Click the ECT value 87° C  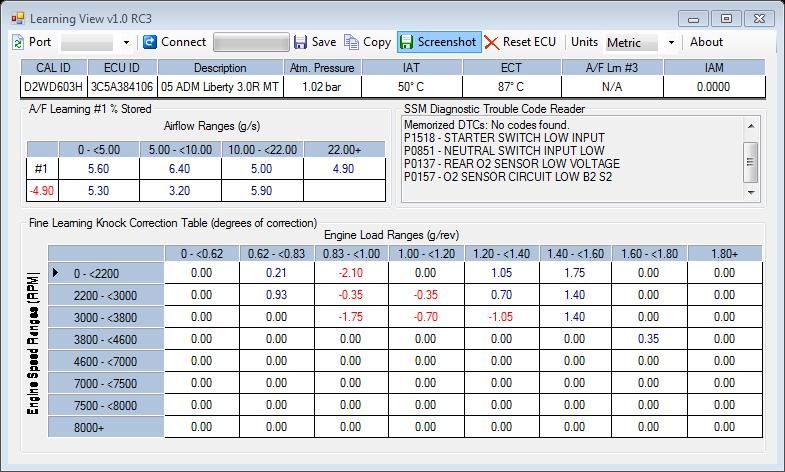click(x=511, y=87)
